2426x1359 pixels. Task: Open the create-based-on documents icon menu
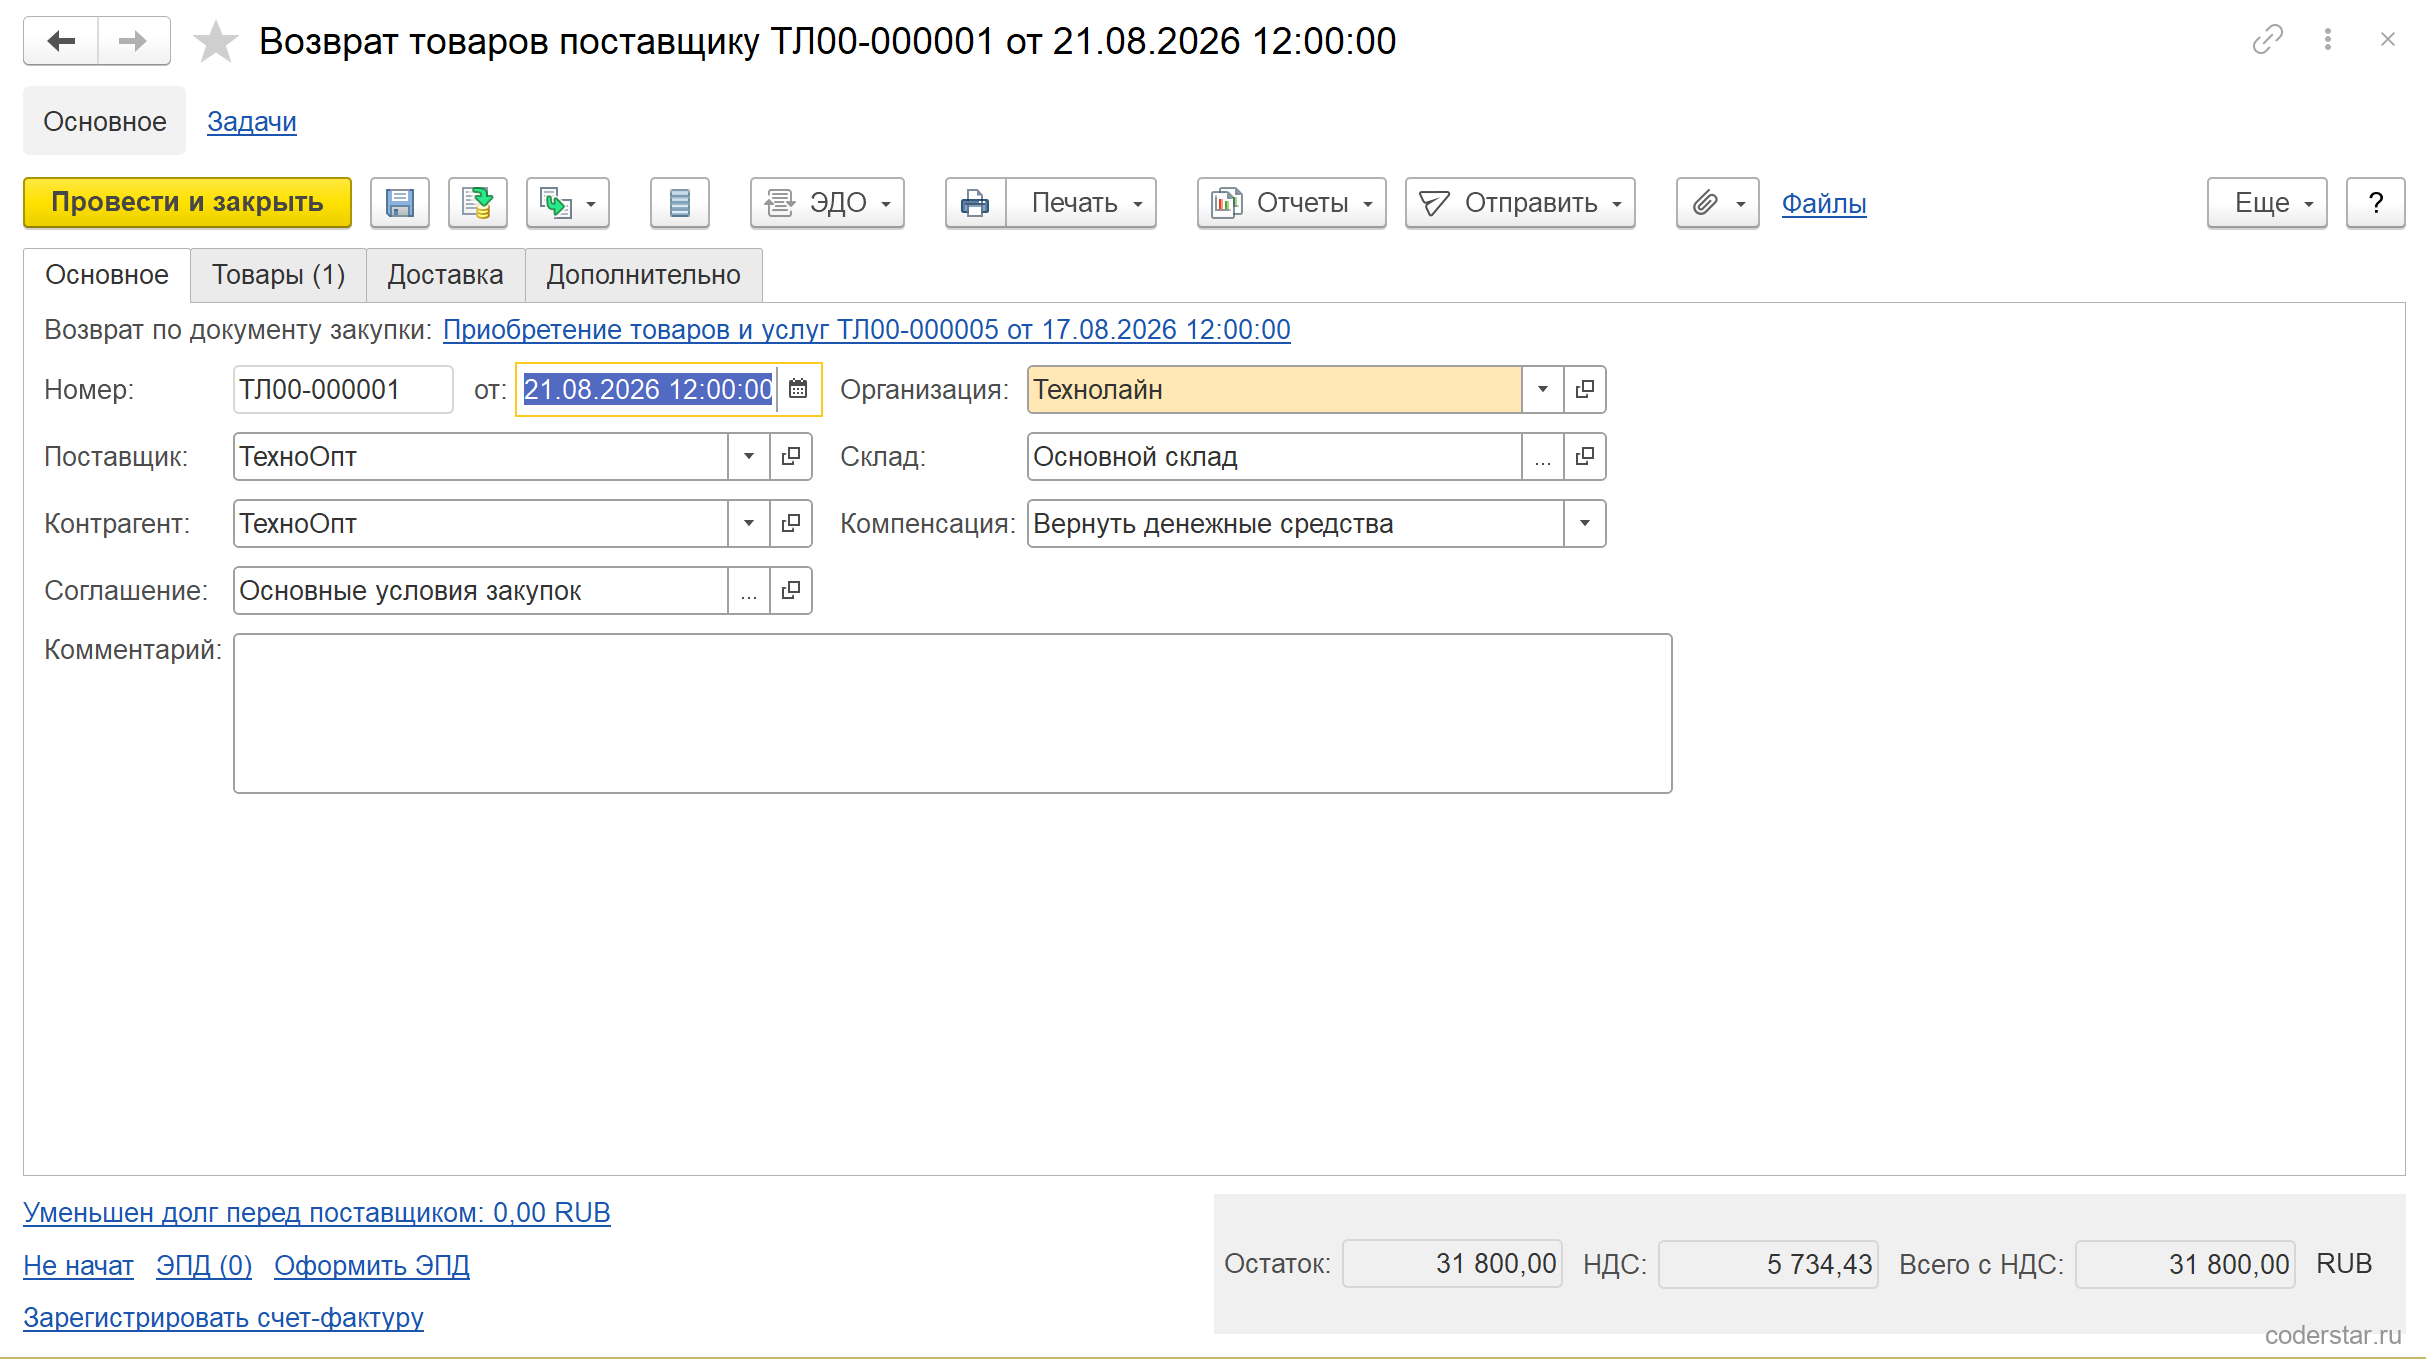tap(568, 203)
